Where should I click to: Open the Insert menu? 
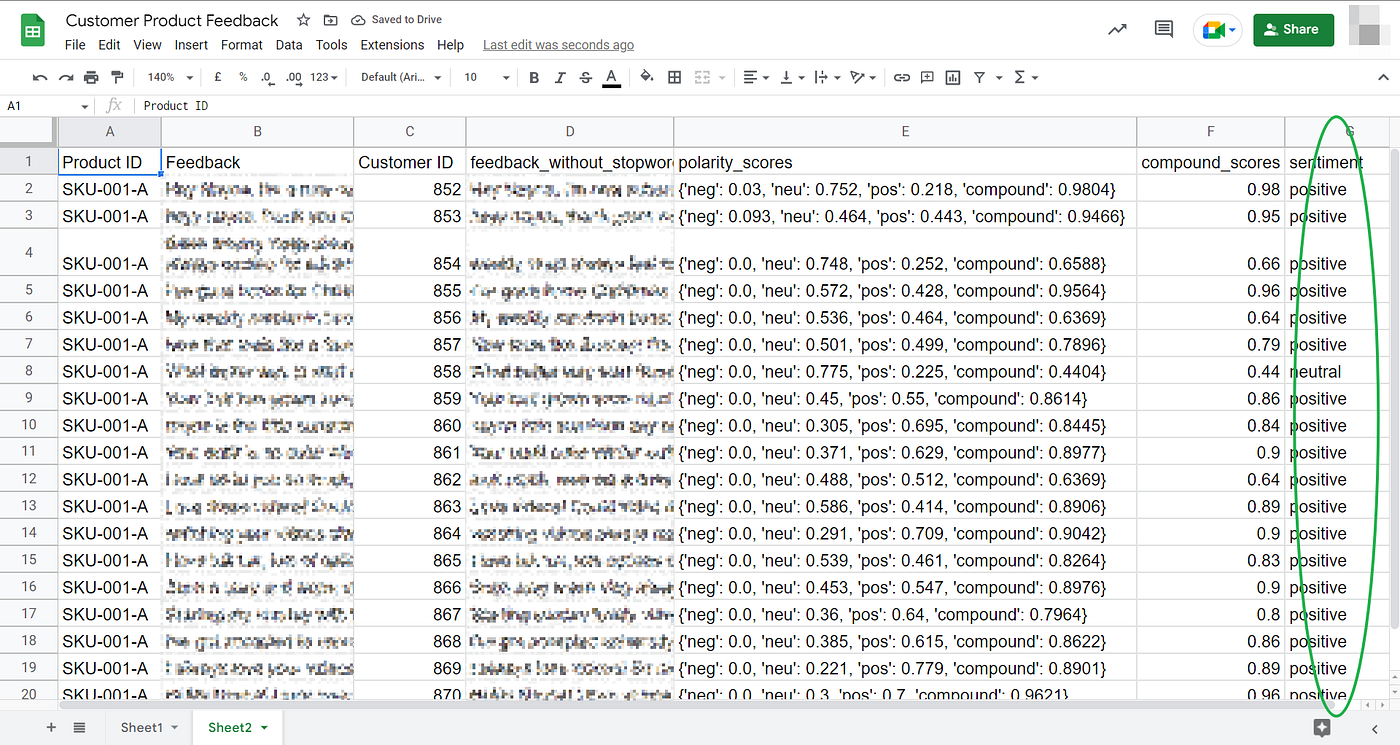tap(191, 45)
